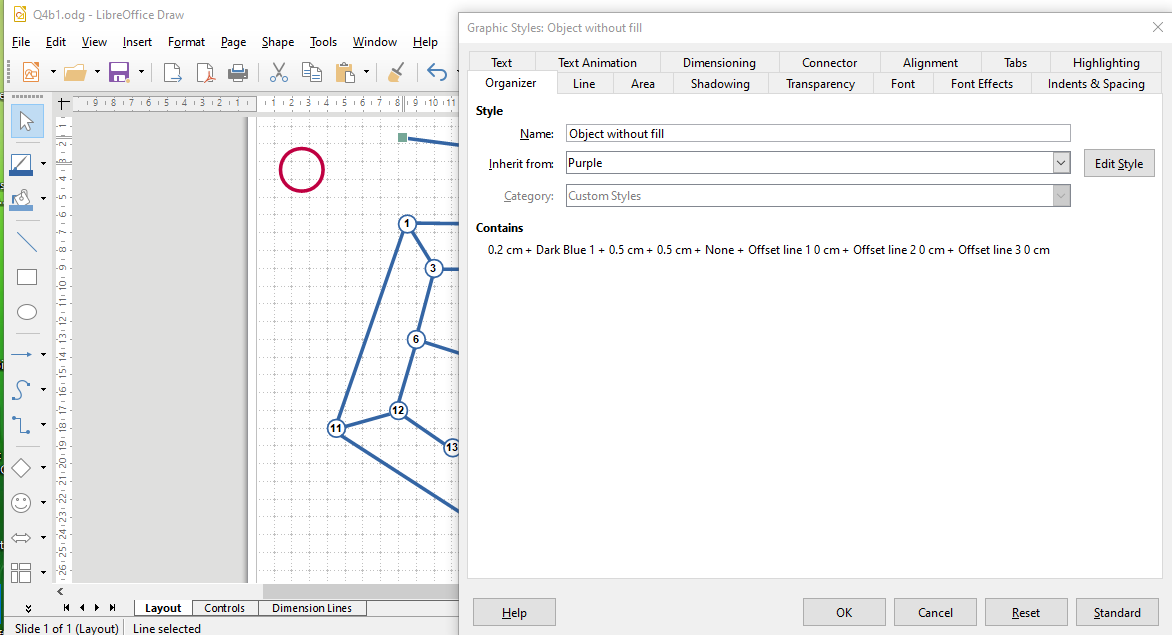Click the Line Color swatch icon
The height and width of the screenshot is (635, 1172).
click(x=22, y=164)
